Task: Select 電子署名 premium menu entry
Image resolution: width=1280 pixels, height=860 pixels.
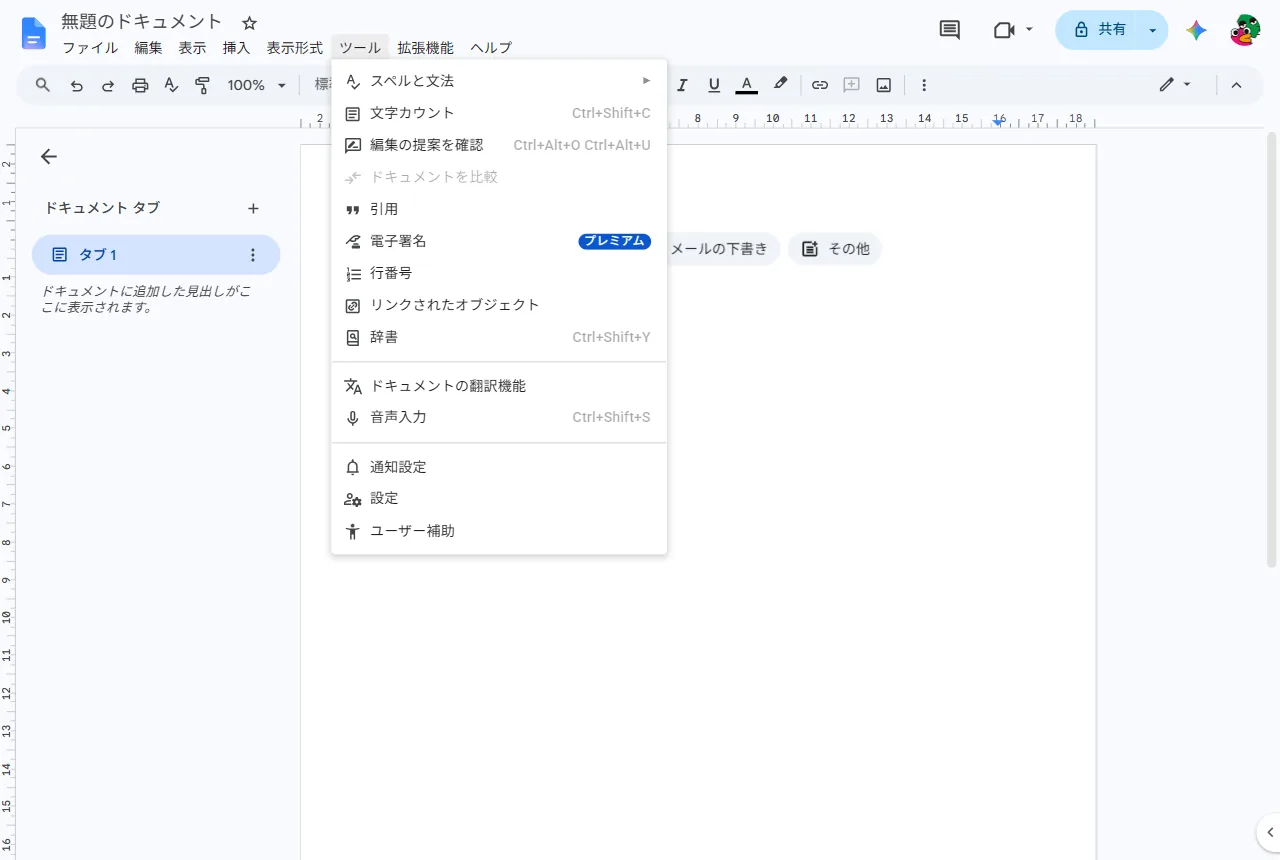Action: (499, 241)
